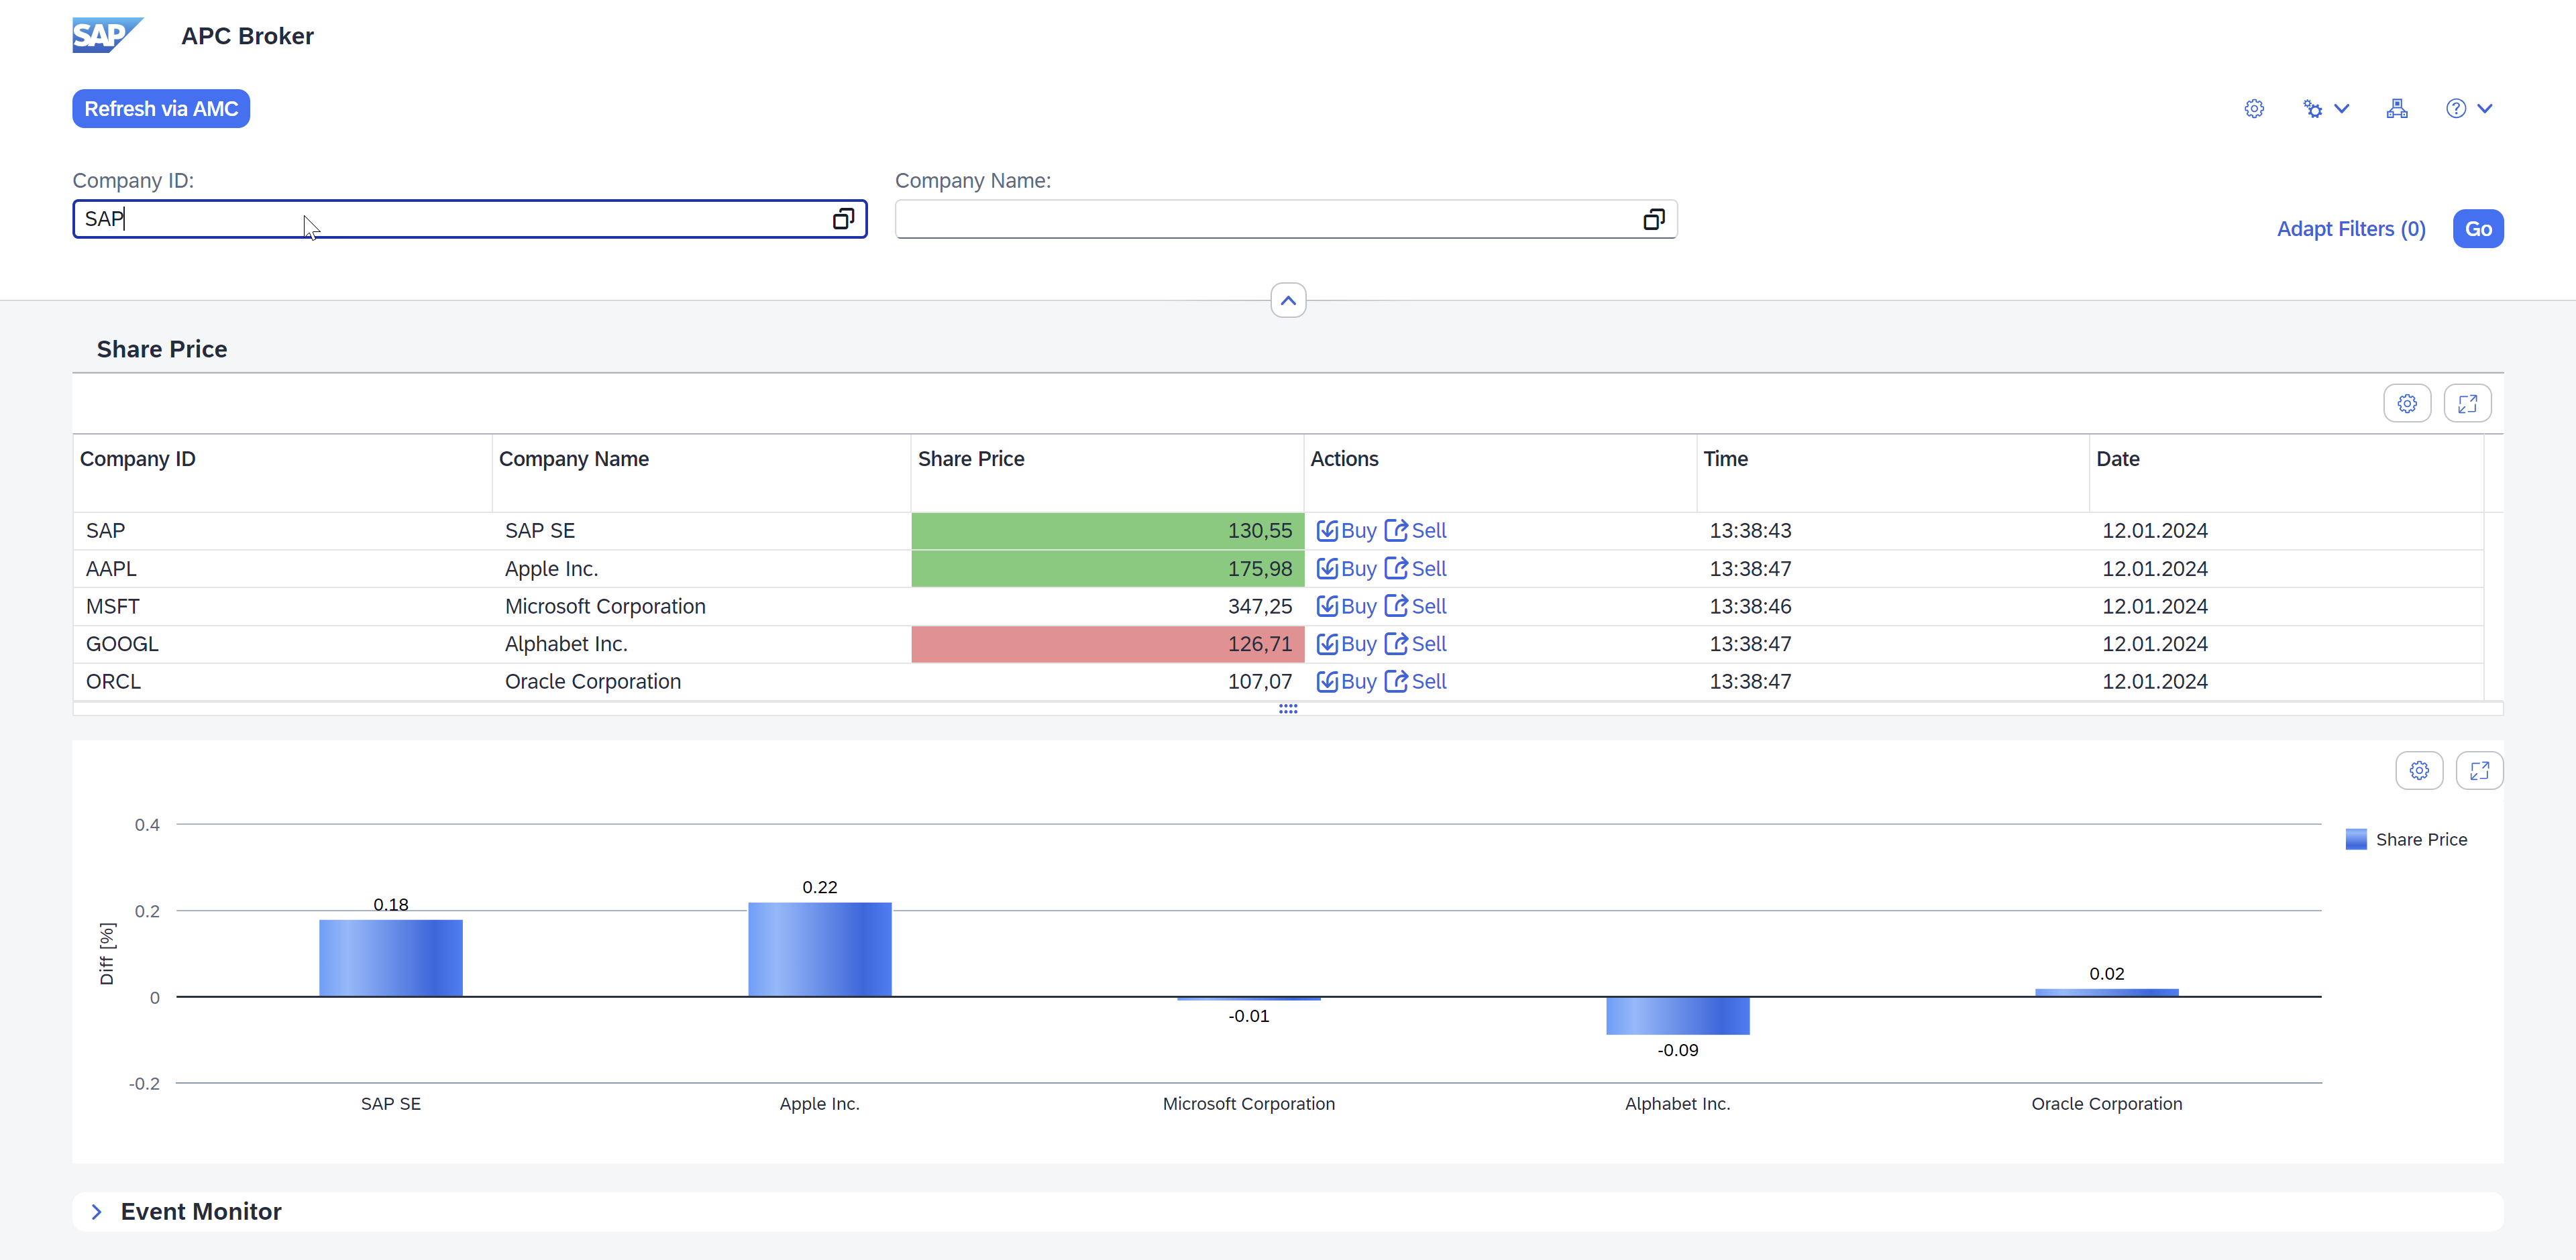2576x1260 pixels.
Task: Open value help for Company Name field
Action: tap(1653, 219)
